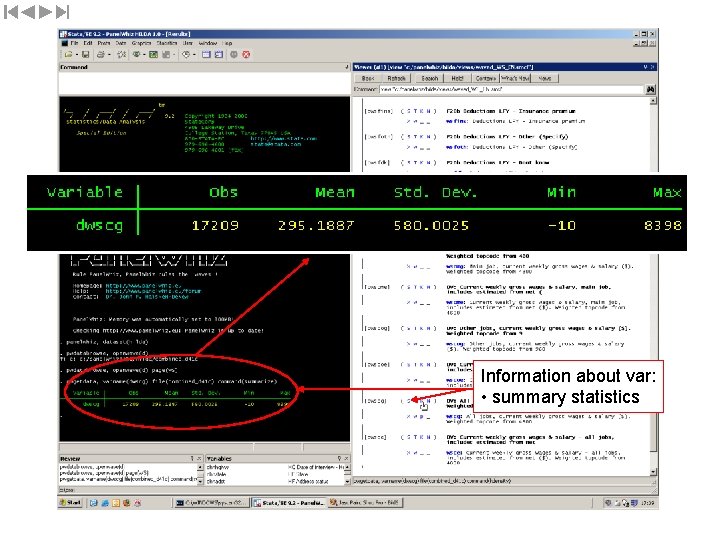This screenshot has height=540, width=720.
Task: Click the first Quick Launch icon on taskbar
Action: coord(94,503)
